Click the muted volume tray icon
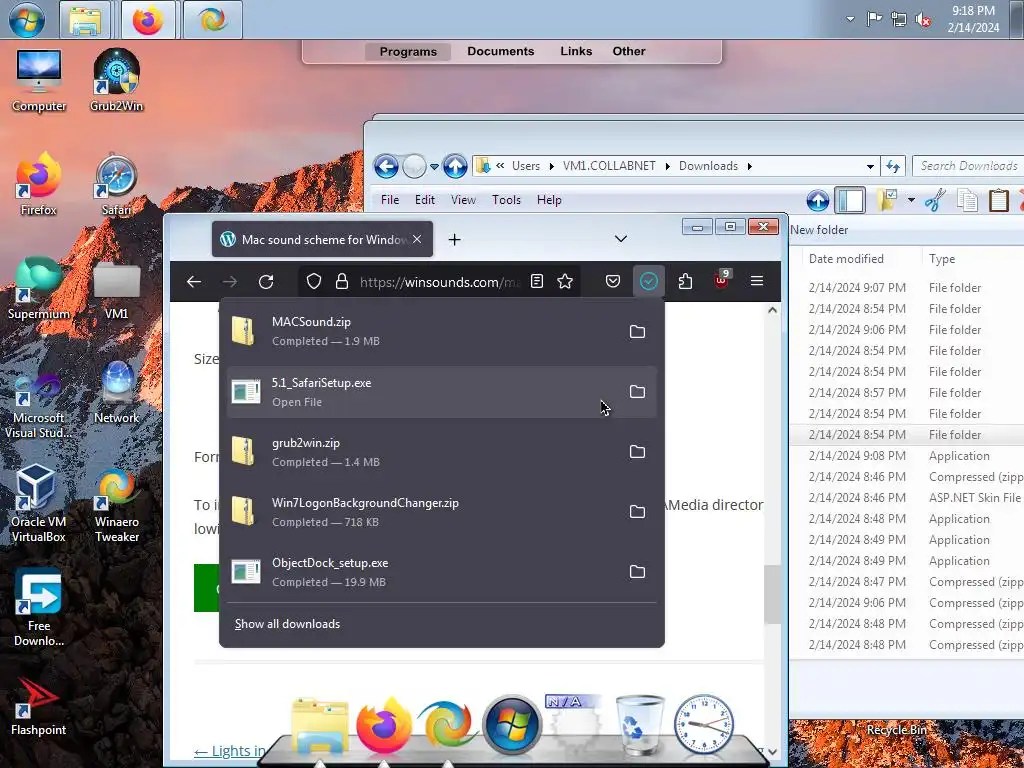Viewport: 1024px width, 768px height. coord(923,20)
